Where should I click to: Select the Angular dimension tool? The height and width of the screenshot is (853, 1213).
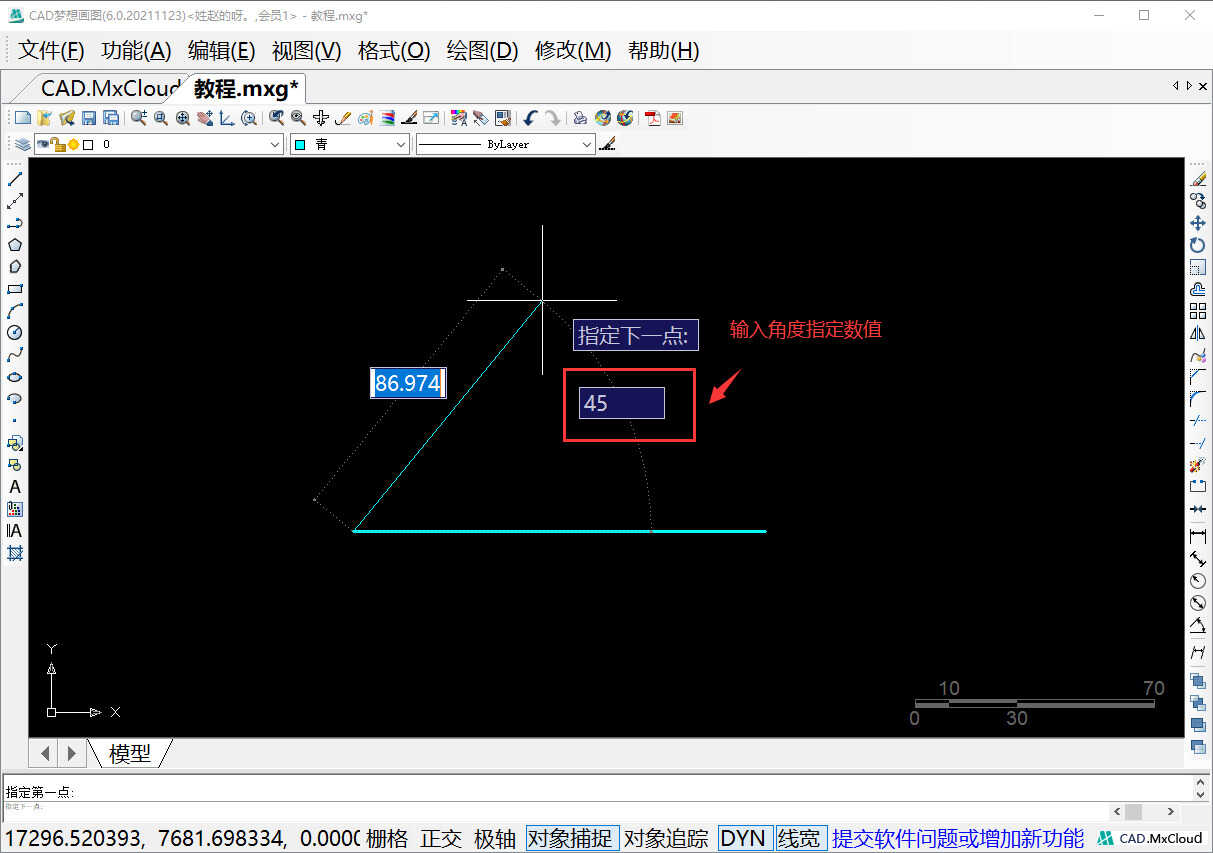(x=1198, y=627)
